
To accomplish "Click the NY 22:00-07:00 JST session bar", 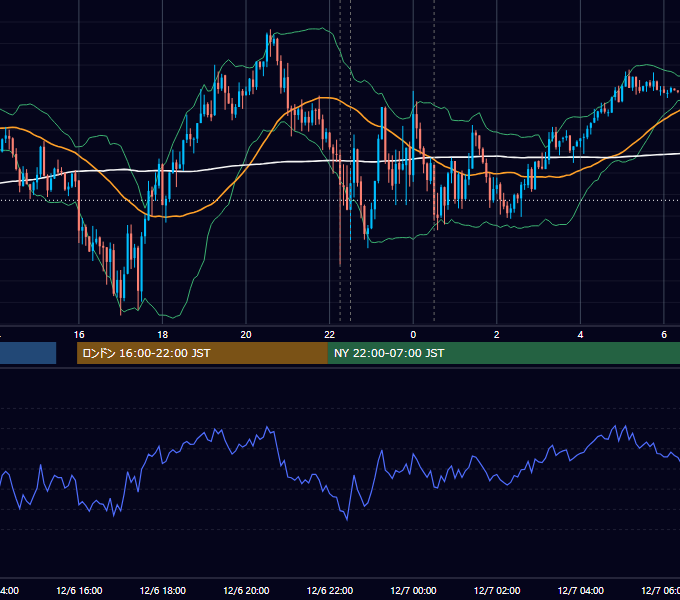I will pyautogui.click(x=503, y=353).
